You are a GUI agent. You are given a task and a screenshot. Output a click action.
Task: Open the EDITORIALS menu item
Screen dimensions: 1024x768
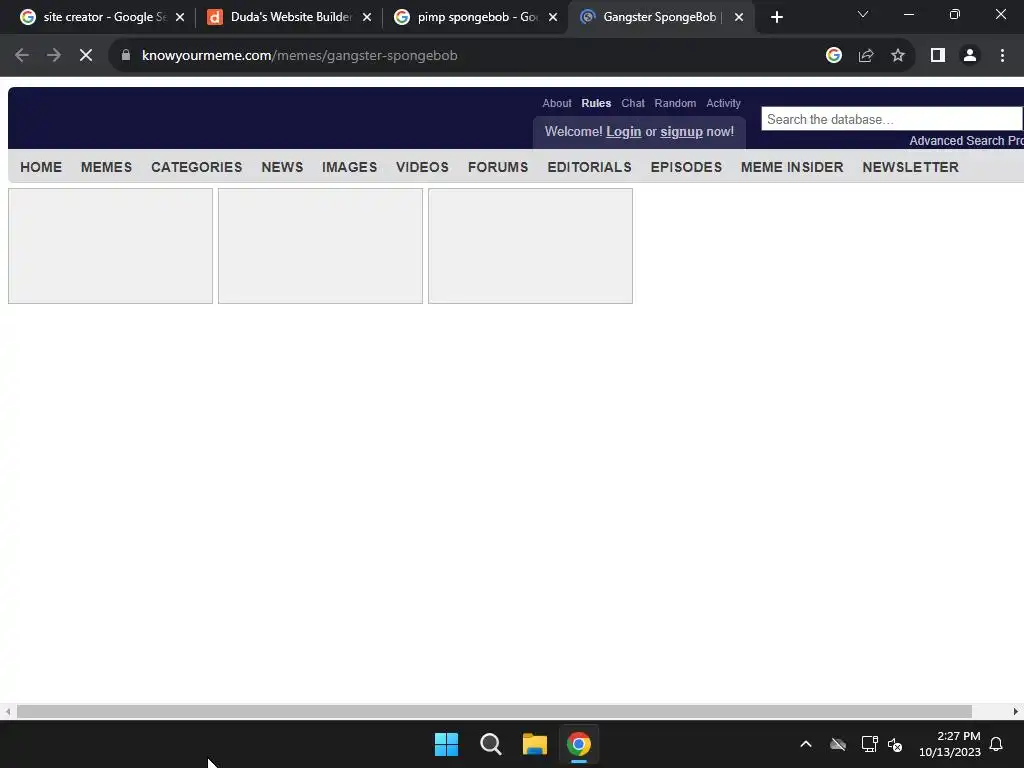click(590, 167)
